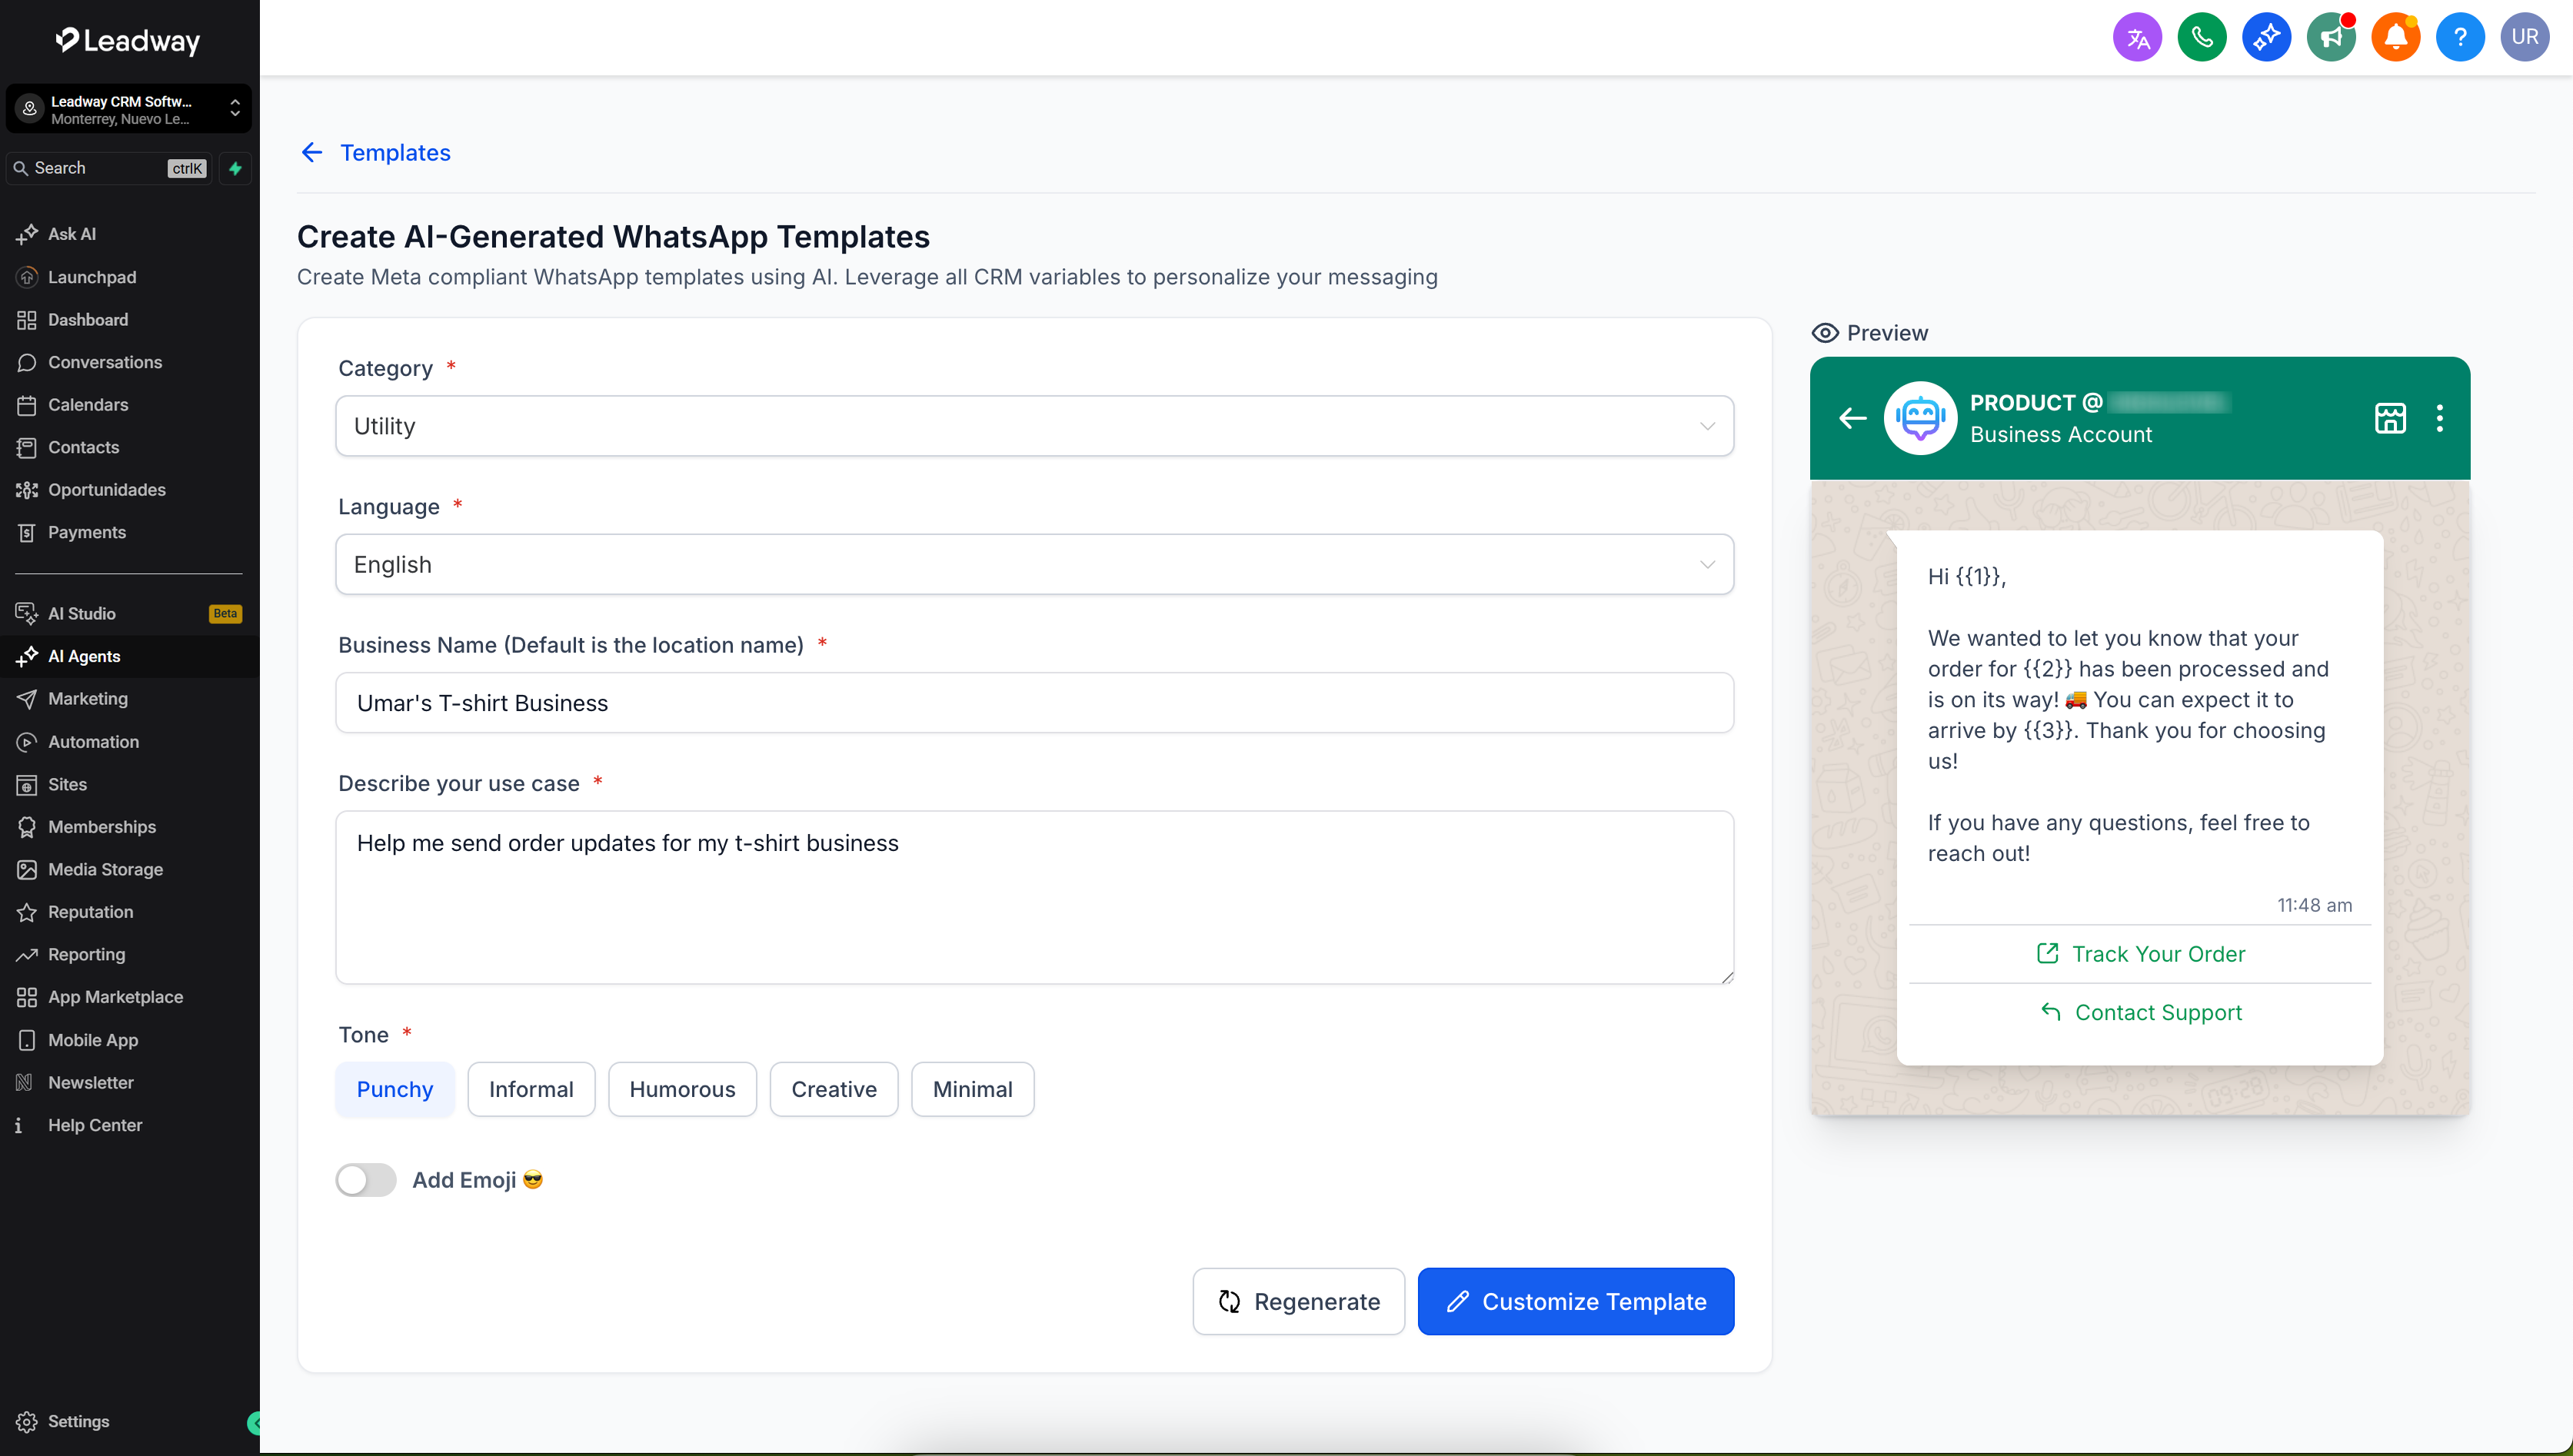Open the UR user avatar menu
The height and width of the screenshot is (1456, 2573).
[x=2524, y=38]
